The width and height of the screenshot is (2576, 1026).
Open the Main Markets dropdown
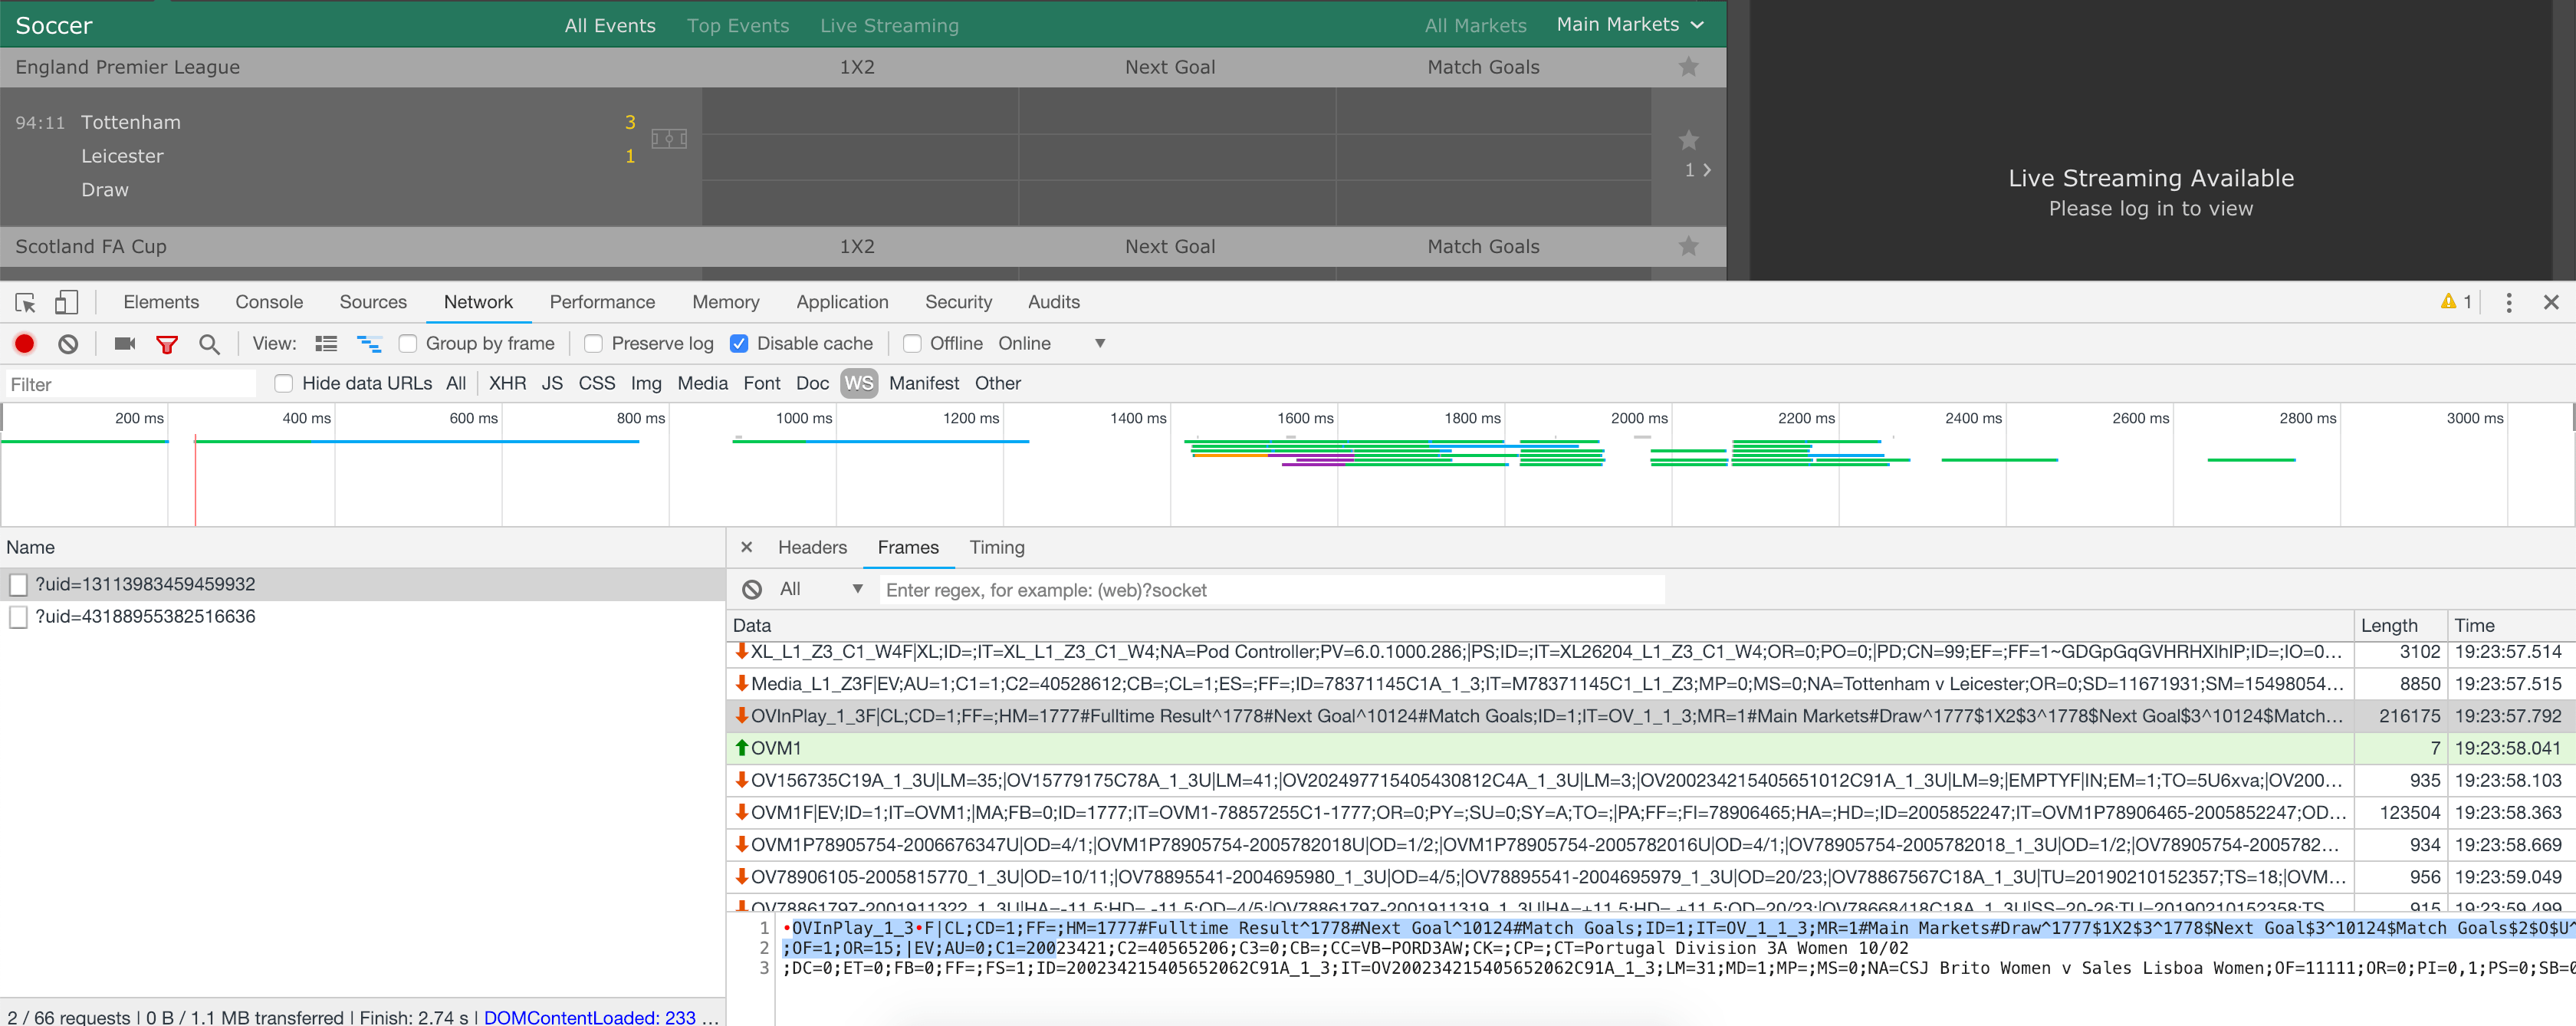pyautogui.click(x=1629, y=25)
